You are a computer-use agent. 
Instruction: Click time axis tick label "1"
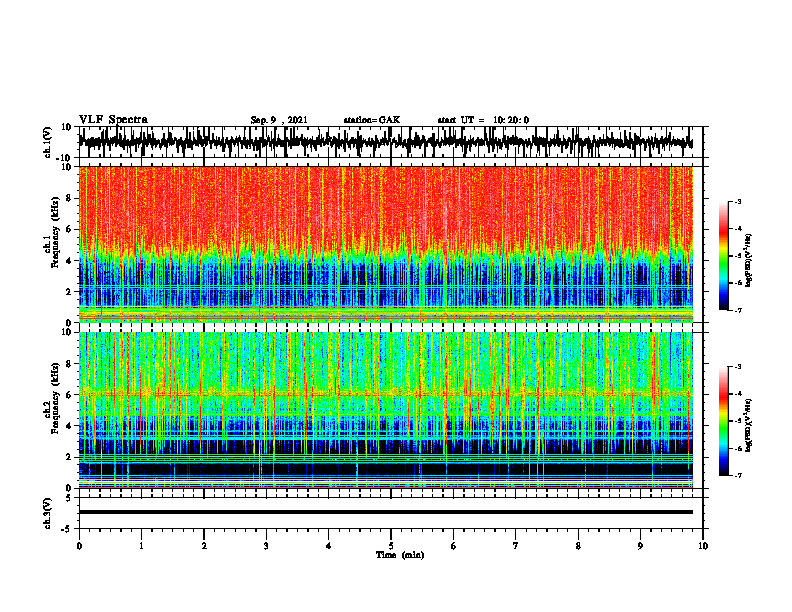point(141,546)
